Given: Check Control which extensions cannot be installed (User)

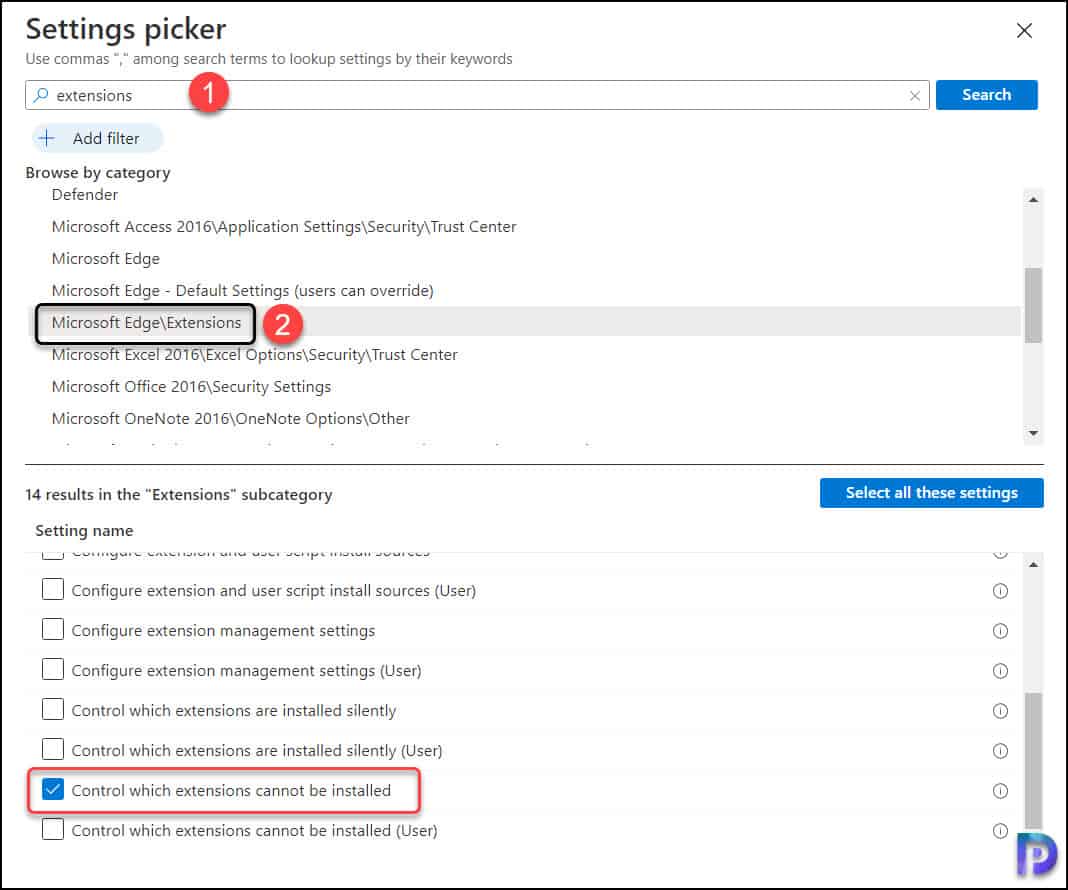Looking at the screenshot, I should pyautogui.click(x=53, y=829).
